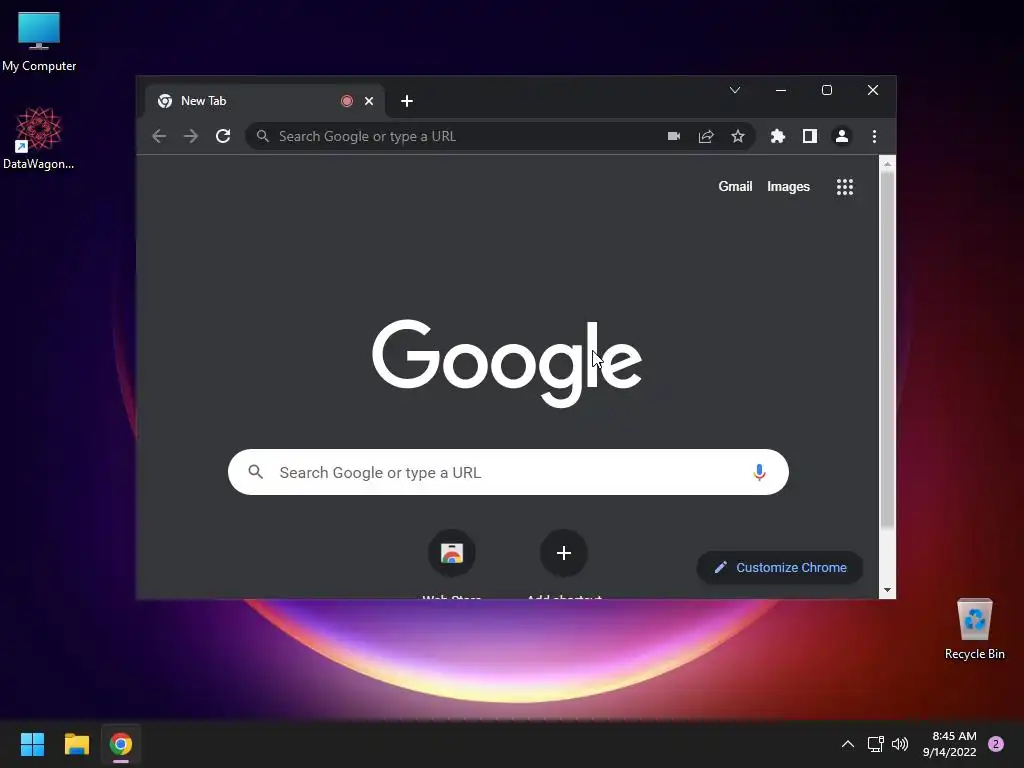Reload the current page
This screenshot has height=768, width=1024.
223,136
